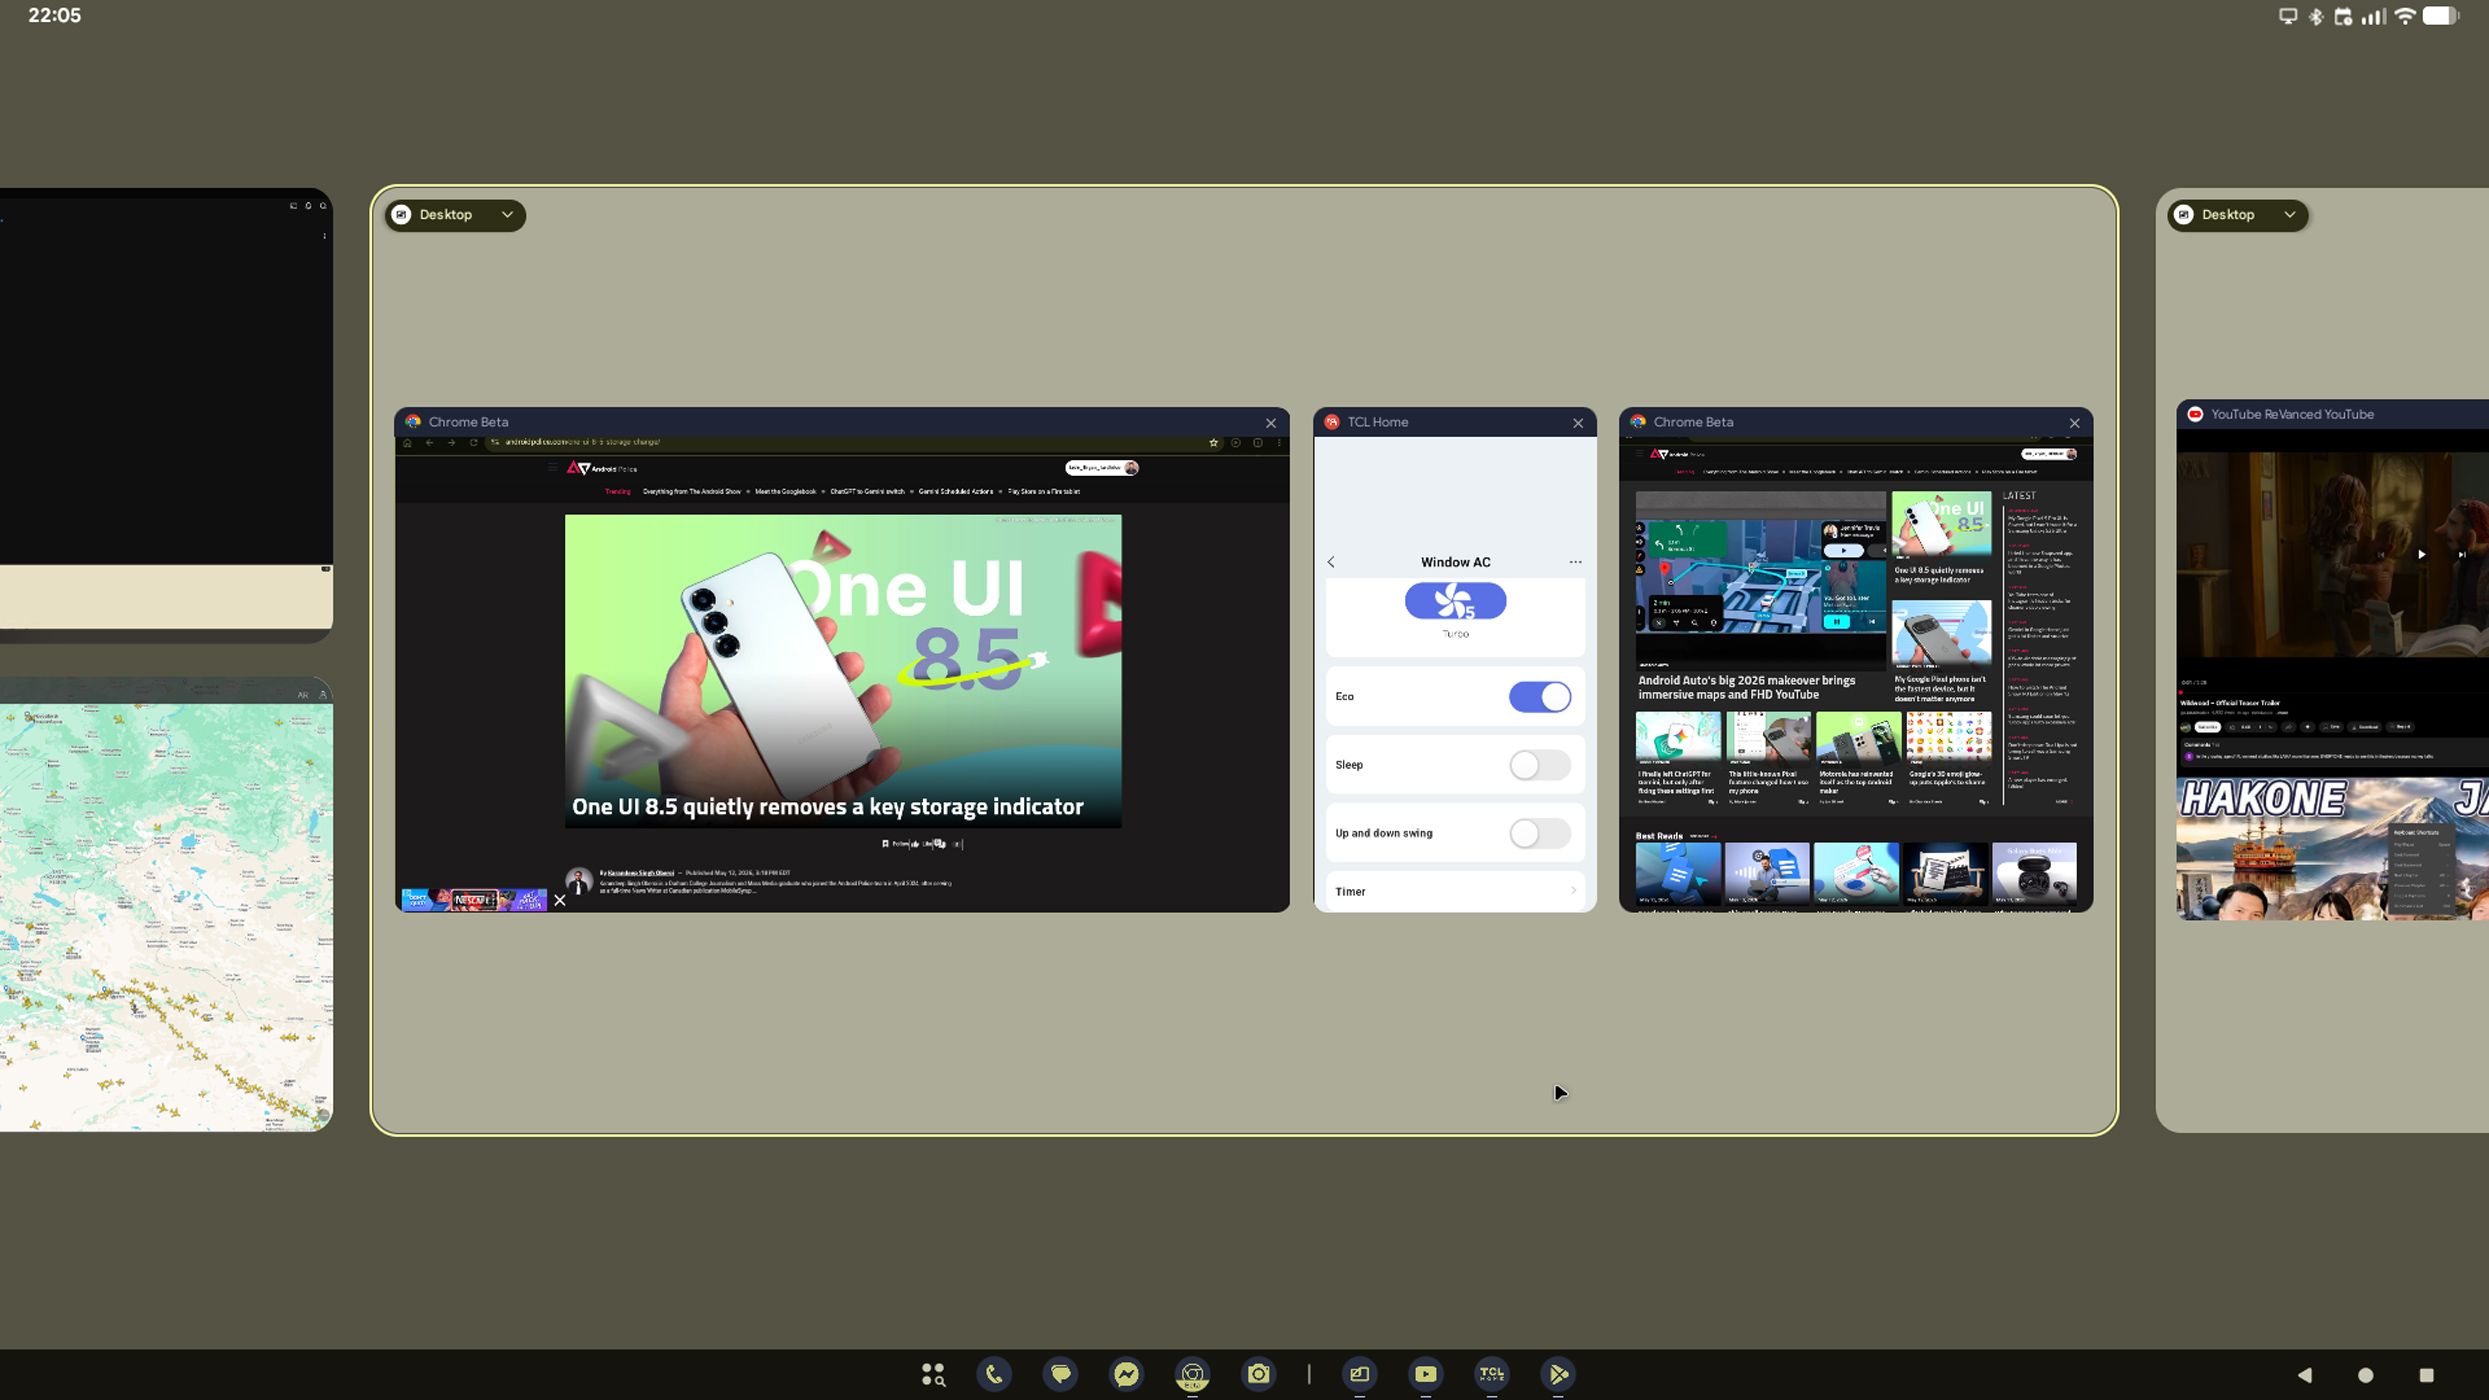Viewport: 2489px width, 1400px height.
Task: Select YouTube ReVanced window preview
Action: (2332, 660)
